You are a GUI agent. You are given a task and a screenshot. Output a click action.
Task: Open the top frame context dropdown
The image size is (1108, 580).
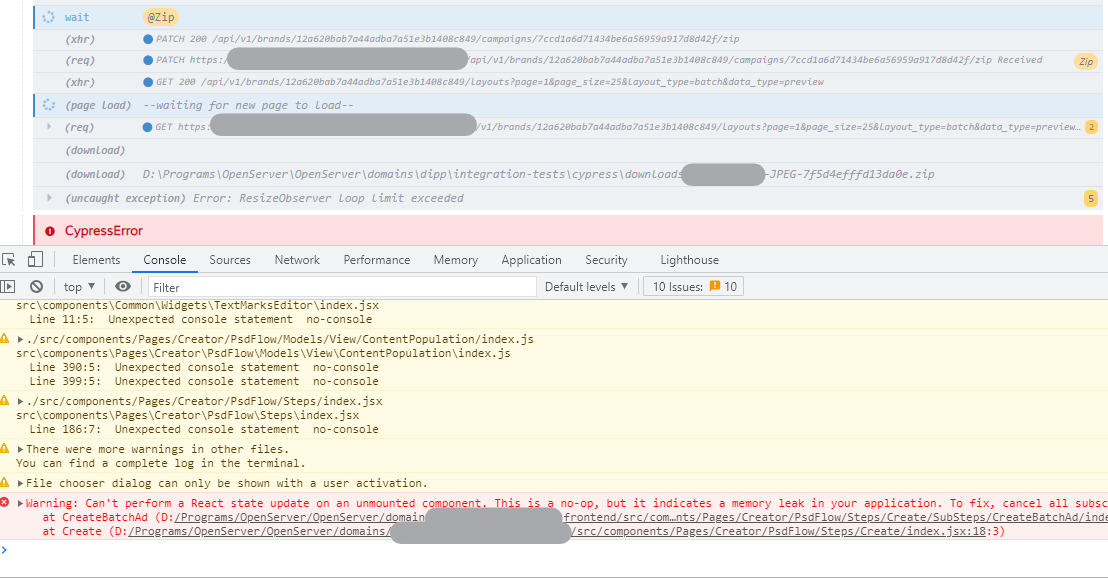tap(78, 285)
